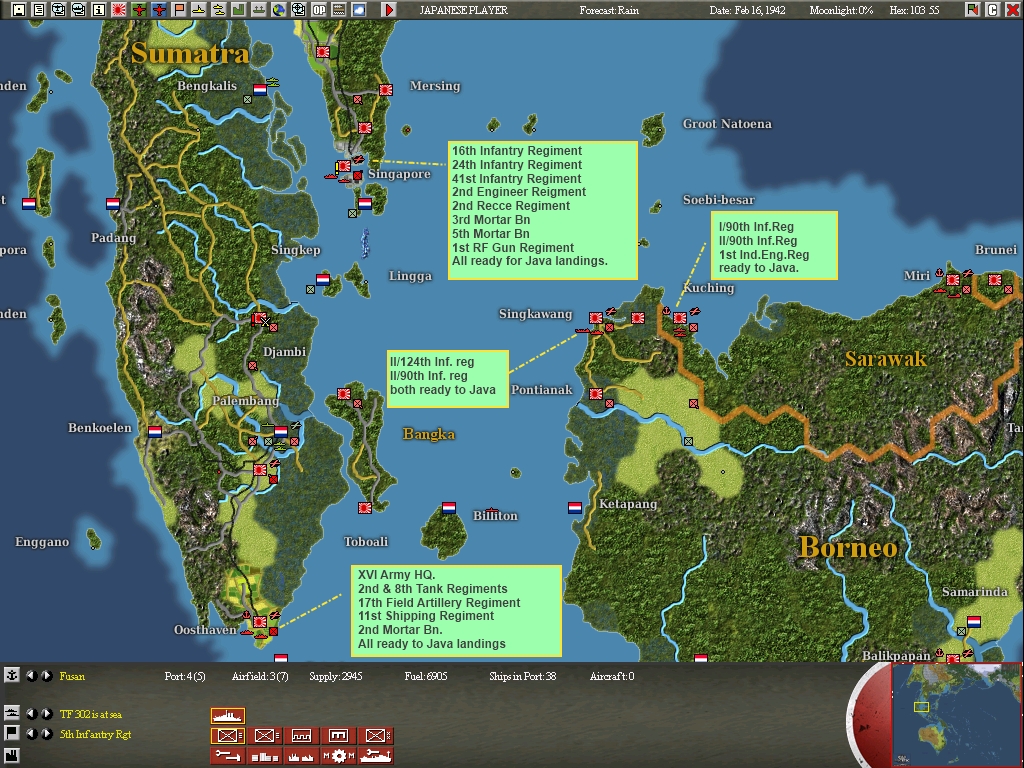
Task: Go to previous task force arrow
Action: point(31,714)
